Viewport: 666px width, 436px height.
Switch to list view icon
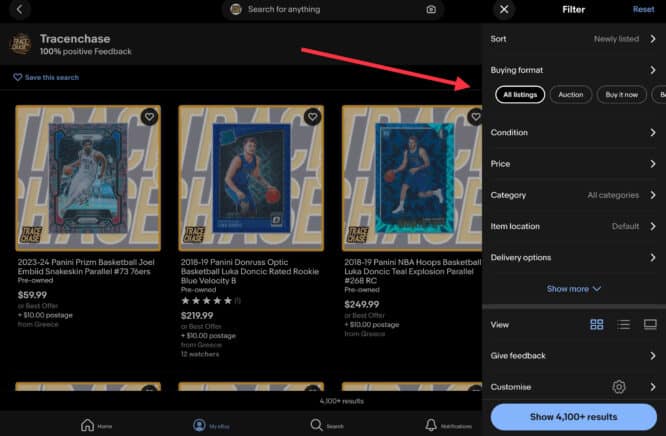click(x=623, y=325)
